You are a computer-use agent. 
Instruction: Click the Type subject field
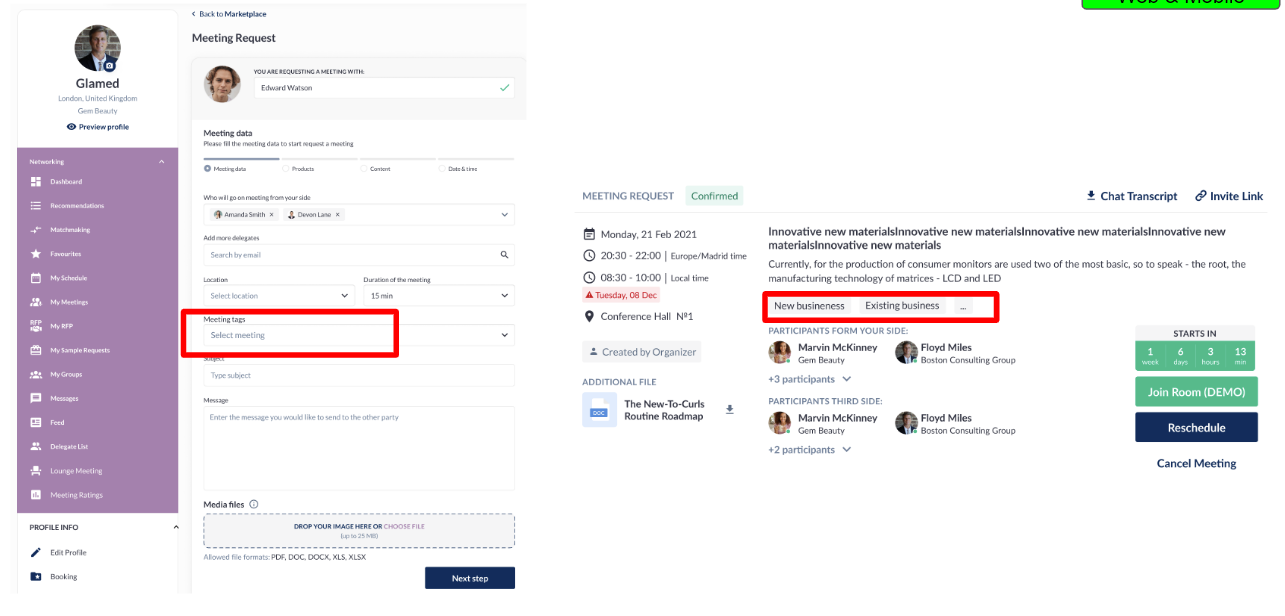coord(359,376)
